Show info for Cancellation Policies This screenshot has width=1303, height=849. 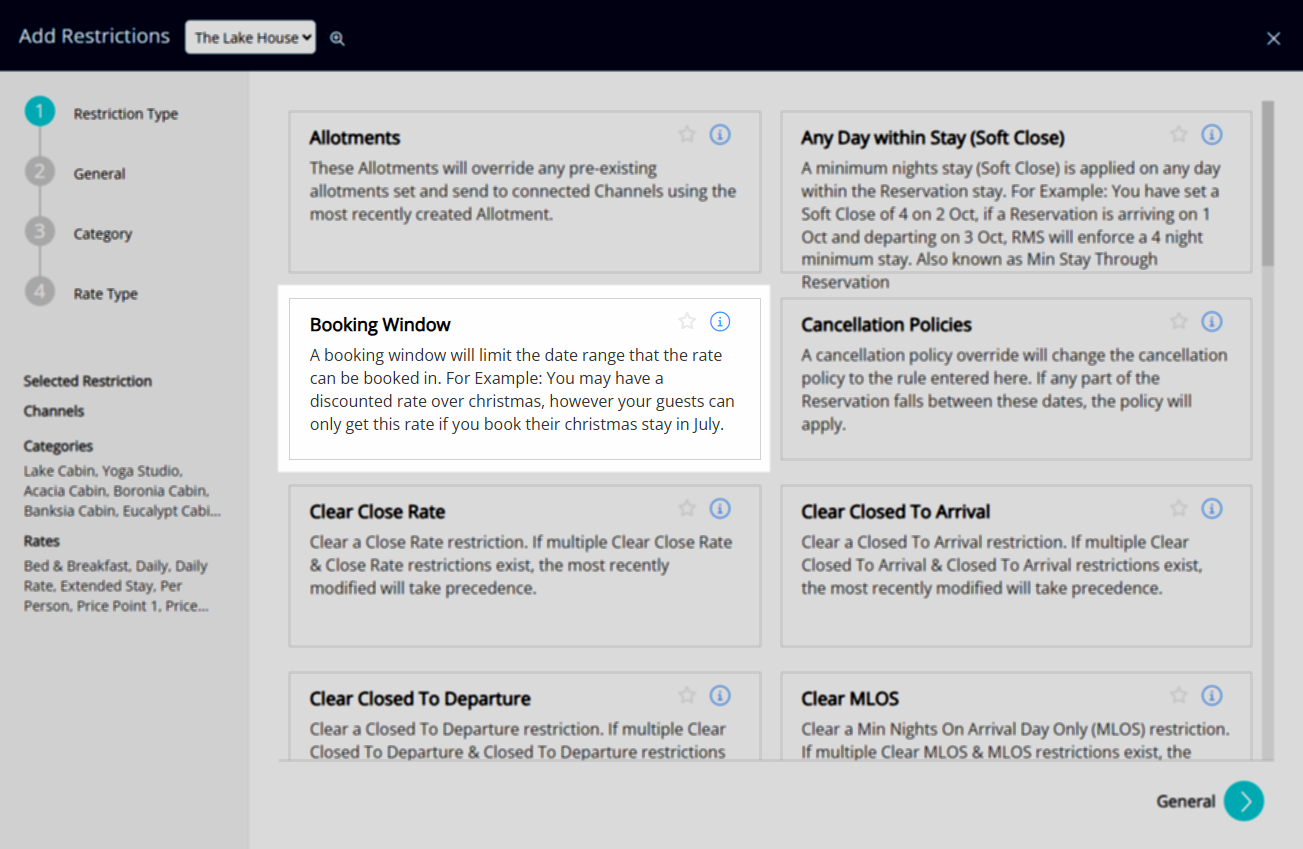click(1211, 321)
